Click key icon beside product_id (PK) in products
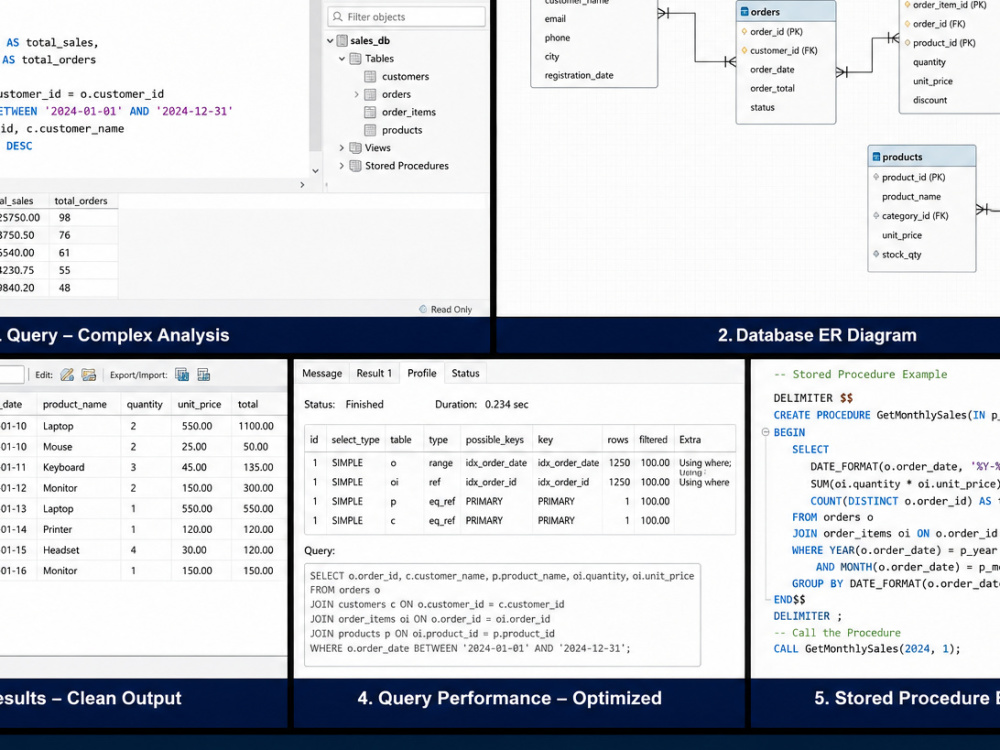Screen dimensions: 1000x750 tap(876, 177)
